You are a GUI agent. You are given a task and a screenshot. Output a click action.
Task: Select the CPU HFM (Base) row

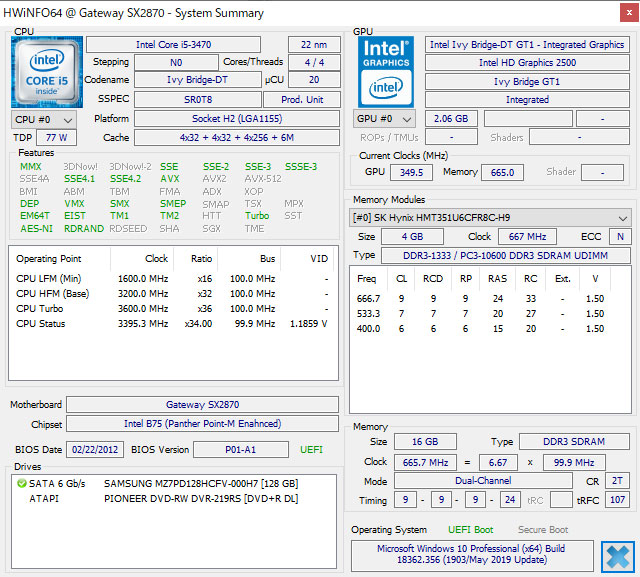173,294
